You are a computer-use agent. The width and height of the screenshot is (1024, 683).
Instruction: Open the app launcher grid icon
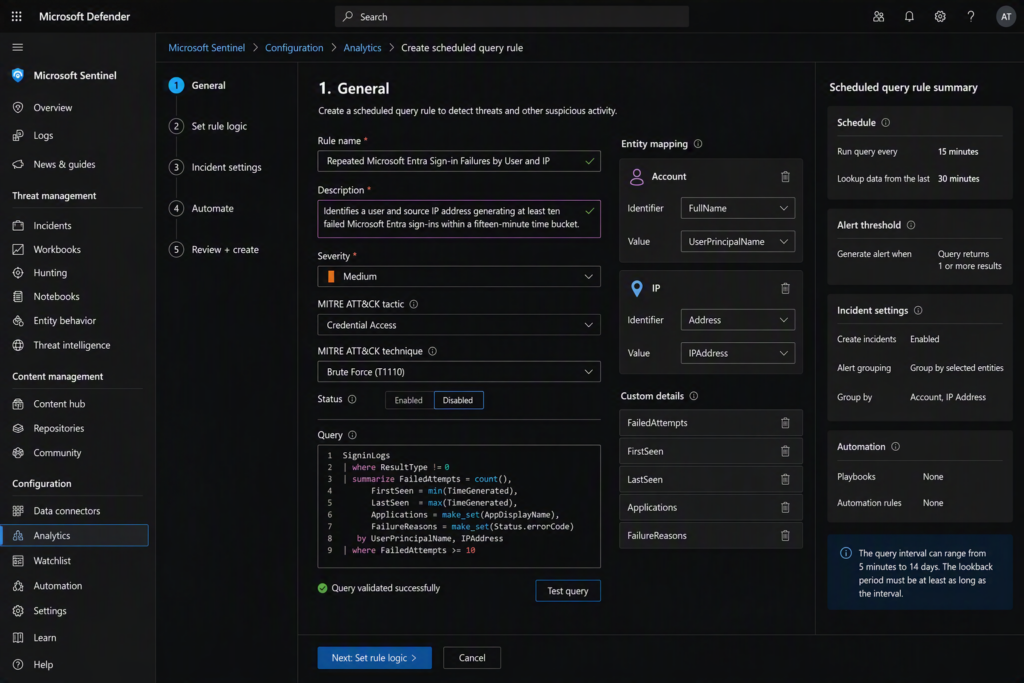pyautogui.click(x=16, y=16)
